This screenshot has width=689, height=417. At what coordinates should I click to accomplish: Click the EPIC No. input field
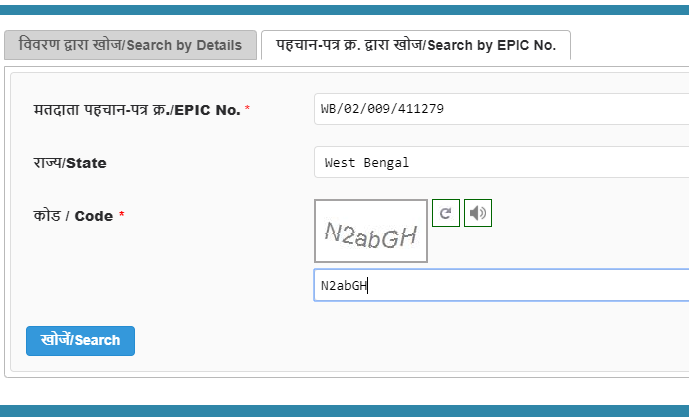pyautogui.click(x=501, y=109)
